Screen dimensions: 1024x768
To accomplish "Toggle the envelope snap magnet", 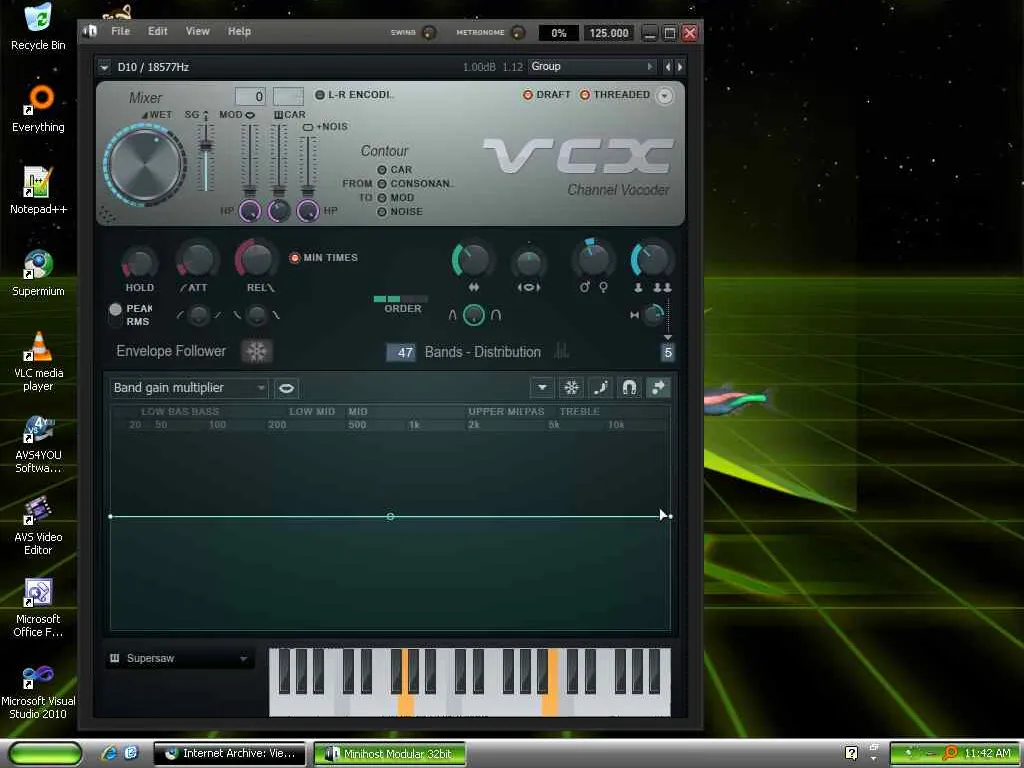I will point(629,388).
